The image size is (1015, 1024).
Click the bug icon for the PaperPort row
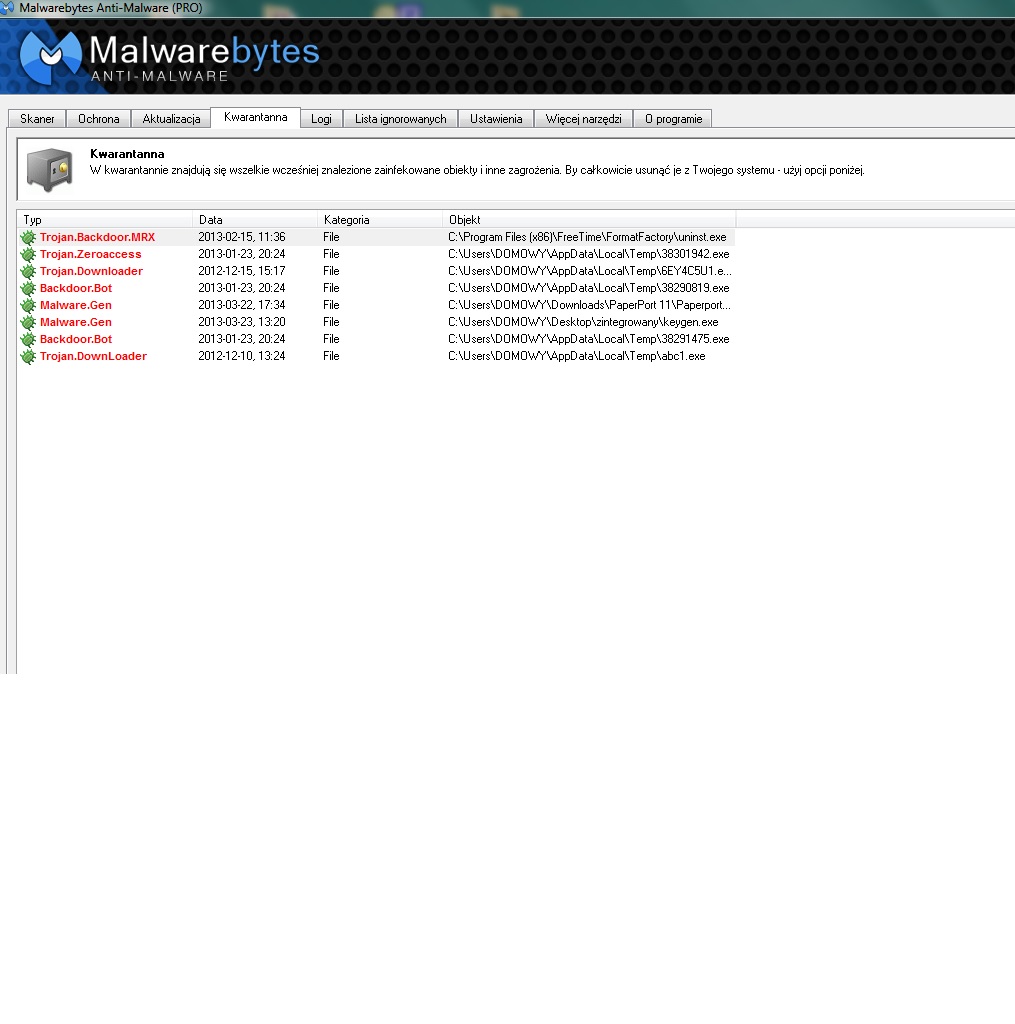28,305
